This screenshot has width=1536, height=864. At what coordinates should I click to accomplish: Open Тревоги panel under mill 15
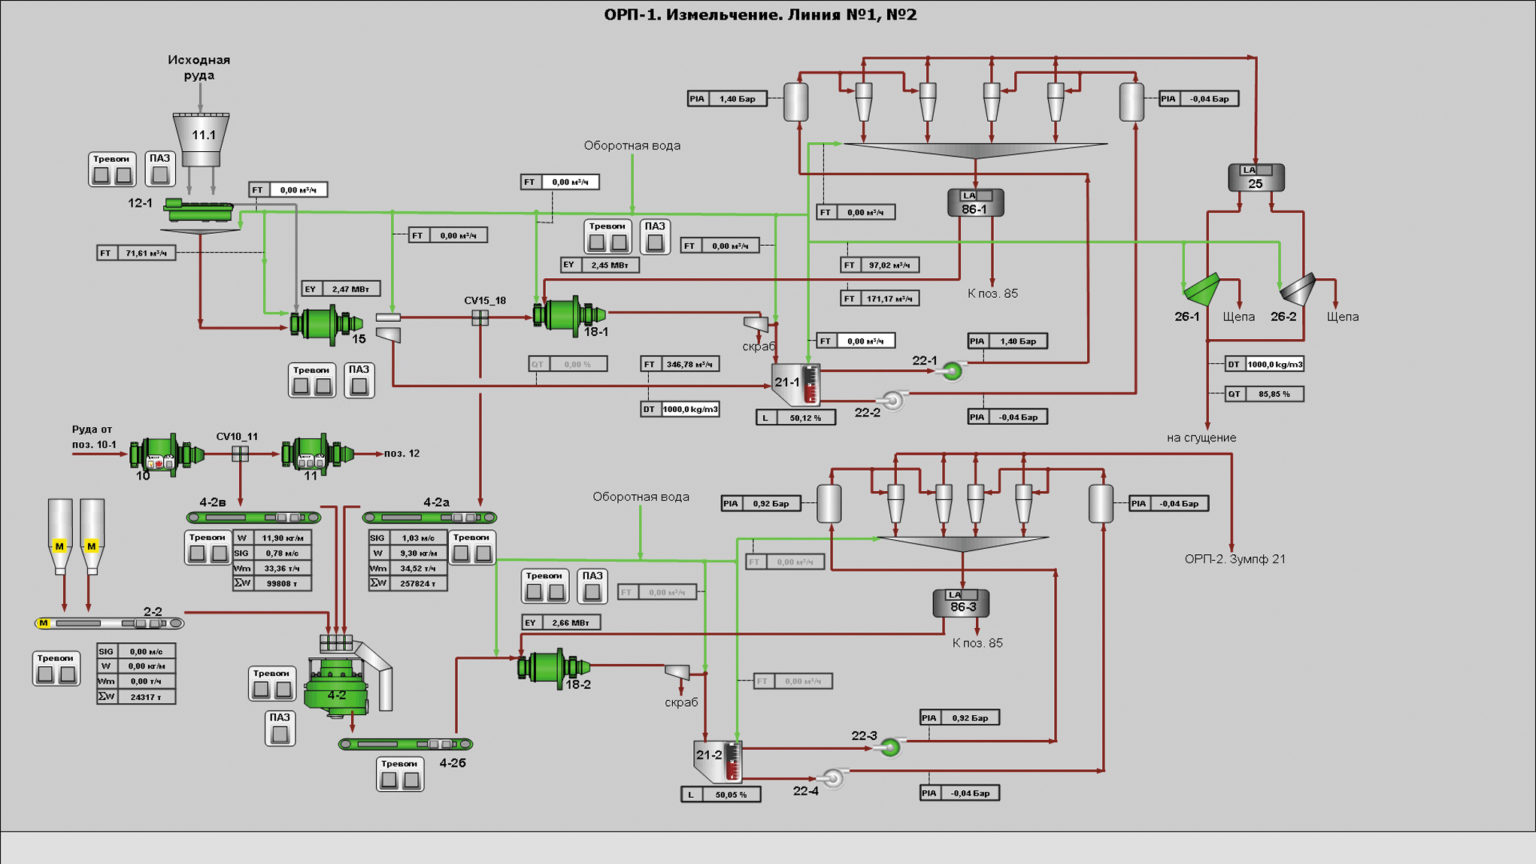[312, 381]
